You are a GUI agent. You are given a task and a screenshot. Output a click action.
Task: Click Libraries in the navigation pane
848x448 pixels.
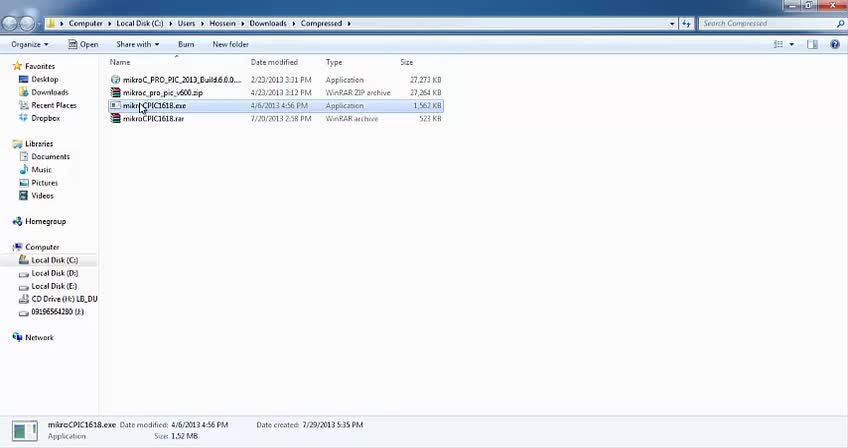pos(39,143)
